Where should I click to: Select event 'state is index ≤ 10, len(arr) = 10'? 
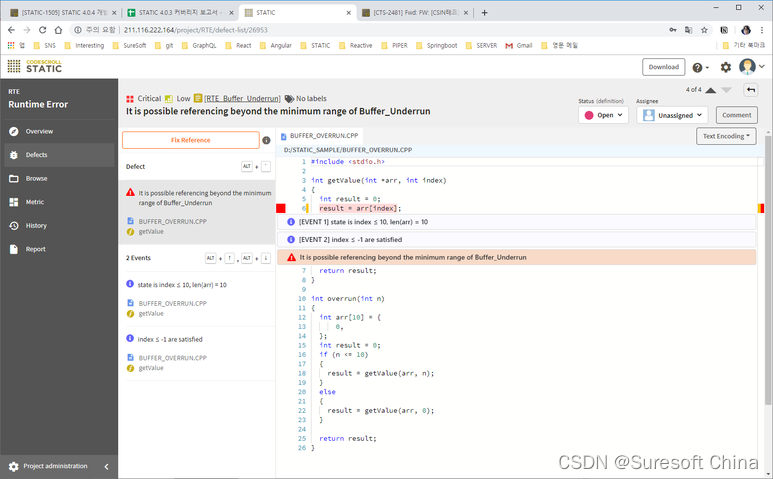click(x=182, y=285)
